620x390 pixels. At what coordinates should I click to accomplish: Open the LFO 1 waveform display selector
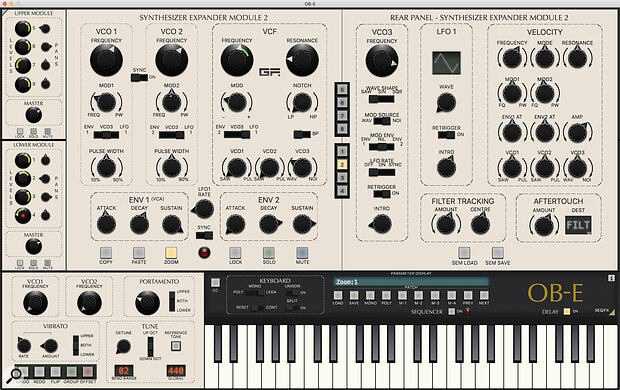(x=446, y=63)
